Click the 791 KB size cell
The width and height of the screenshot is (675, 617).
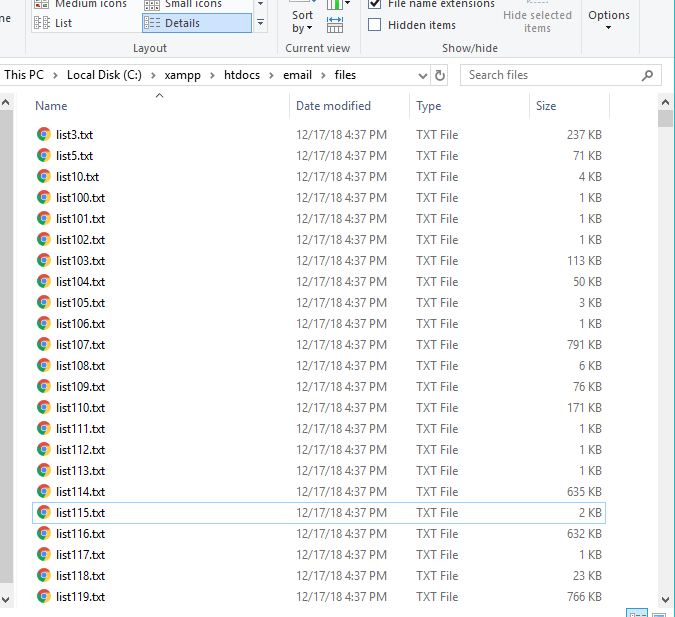(584, 345)
